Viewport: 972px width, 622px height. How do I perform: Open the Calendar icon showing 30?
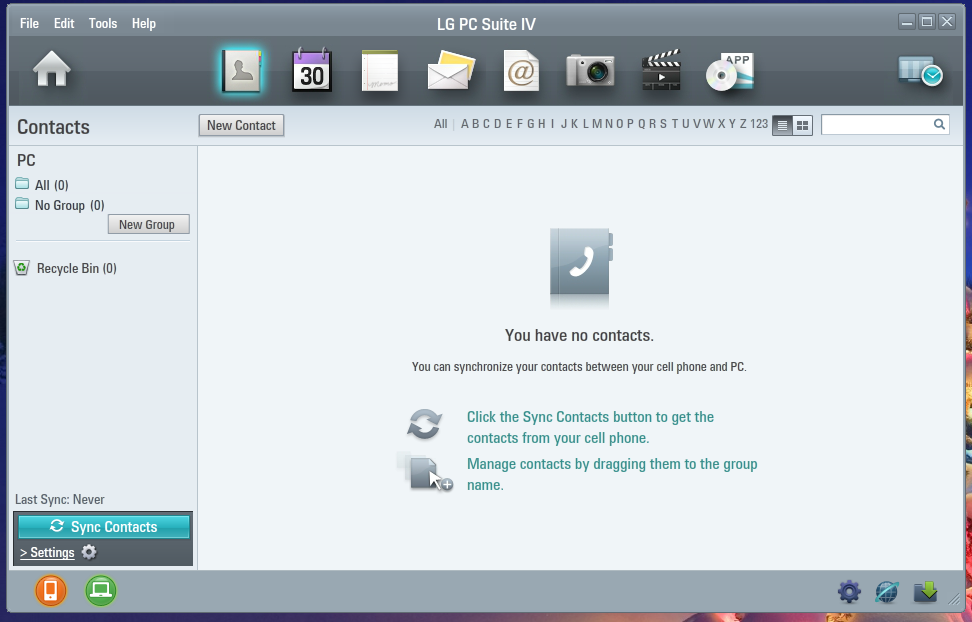[x=312, y=70]
